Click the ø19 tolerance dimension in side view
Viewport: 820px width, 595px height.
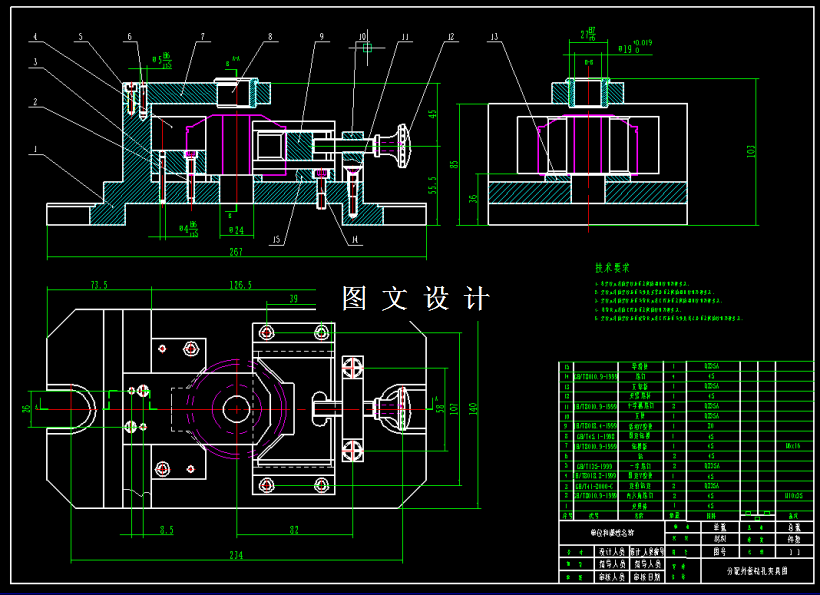point(635,47)
